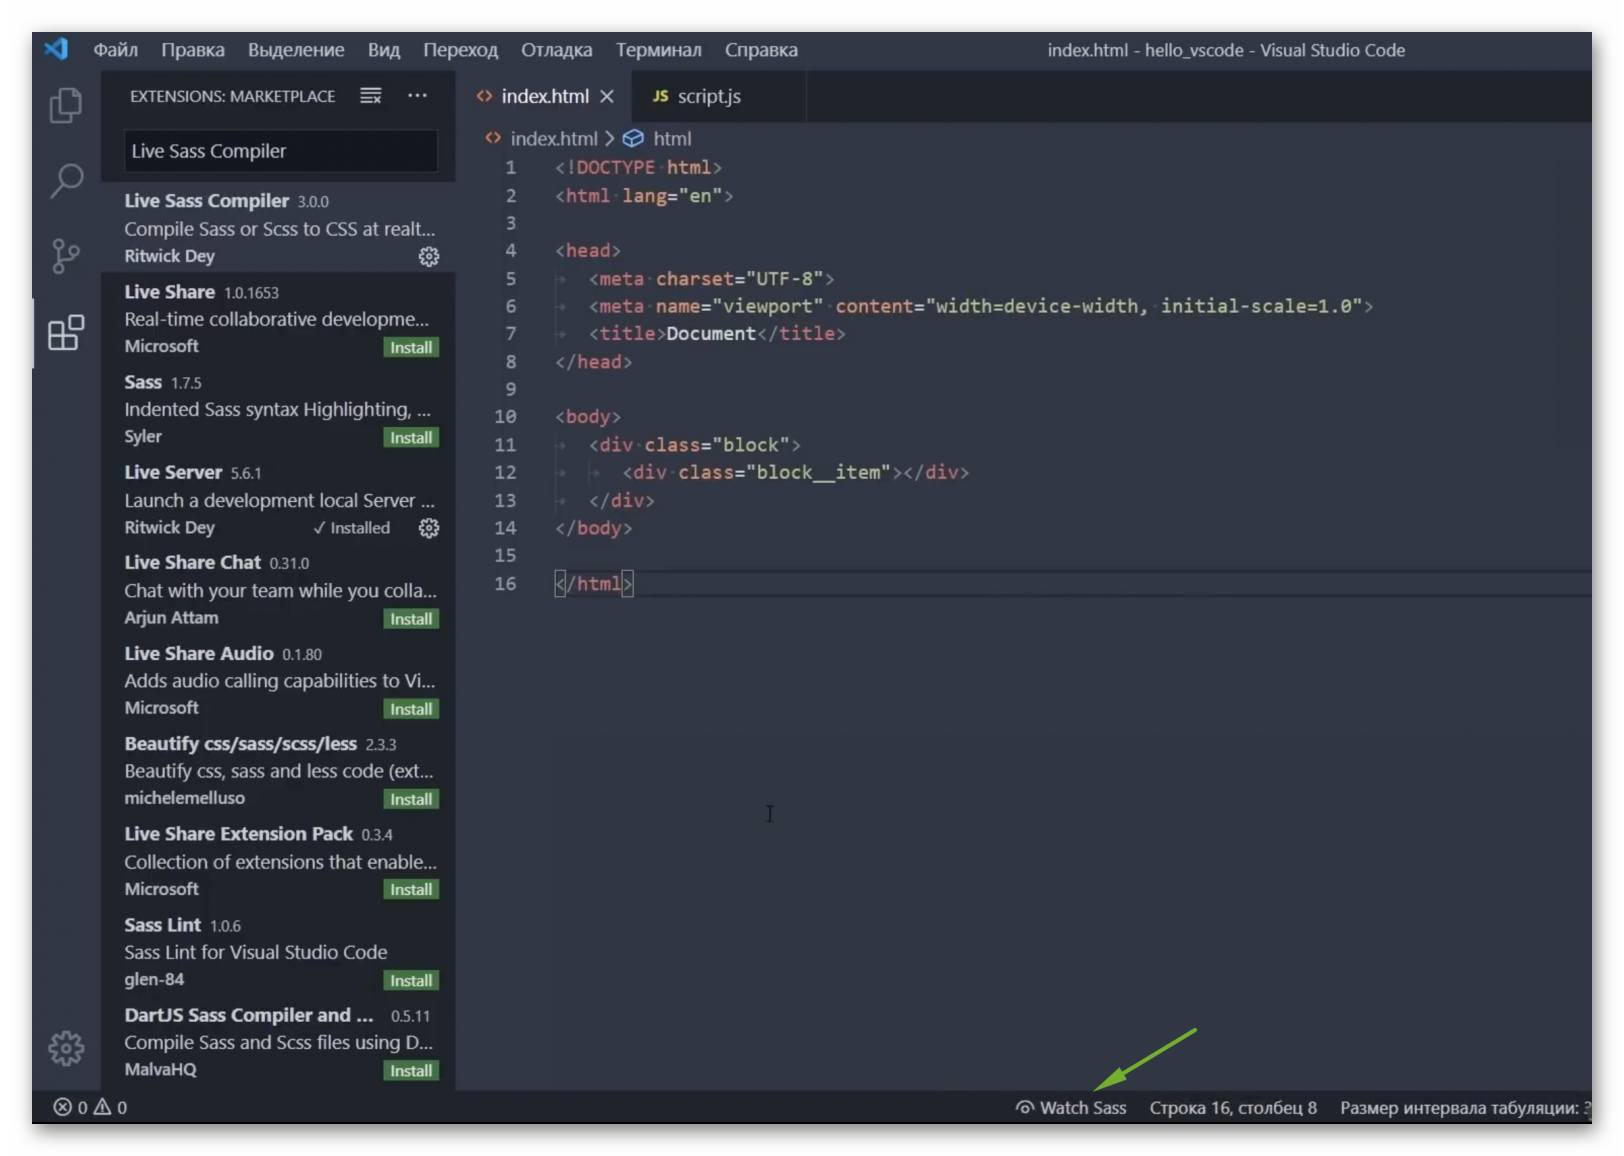Image resolution: width=1624 pixels, height=1156 pixels.
Task: Click the closing html tag on line 16
Action: 594,583
